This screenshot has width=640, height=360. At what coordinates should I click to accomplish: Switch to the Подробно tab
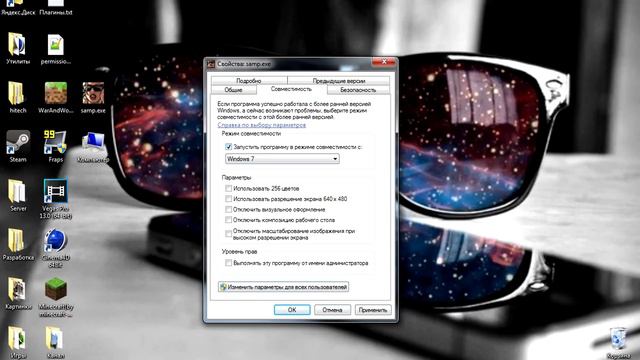coord(249,80)
